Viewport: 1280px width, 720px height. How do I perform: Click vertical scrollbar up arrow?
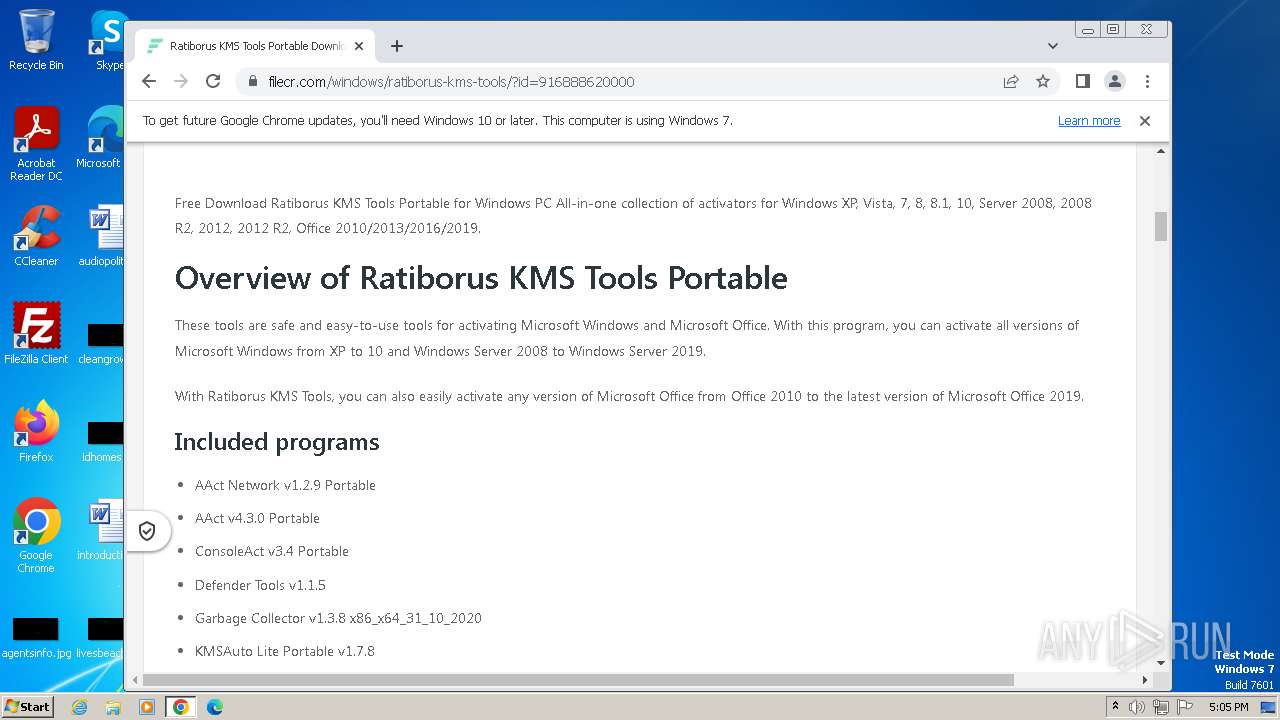point(1161,151)
